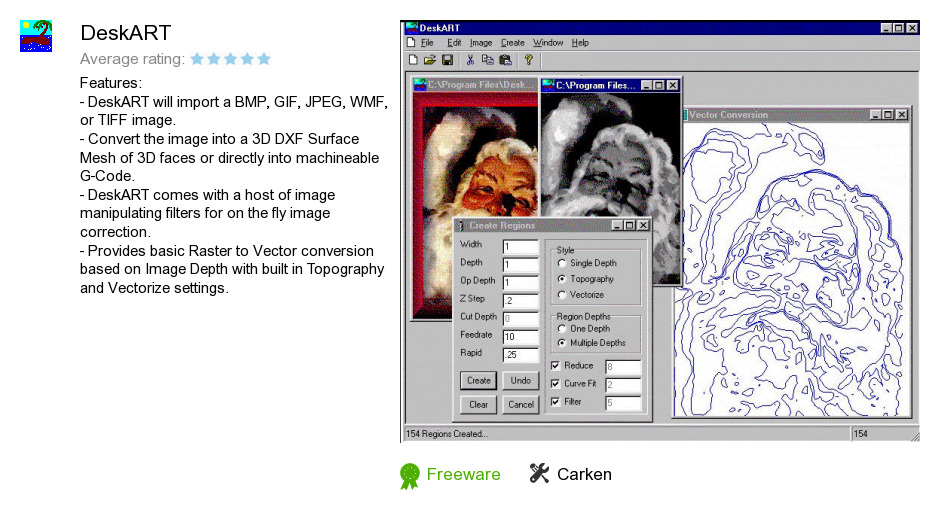Click the Feedrate input field
This screenshot has height=520, width=940.
(x=520, y=336)
